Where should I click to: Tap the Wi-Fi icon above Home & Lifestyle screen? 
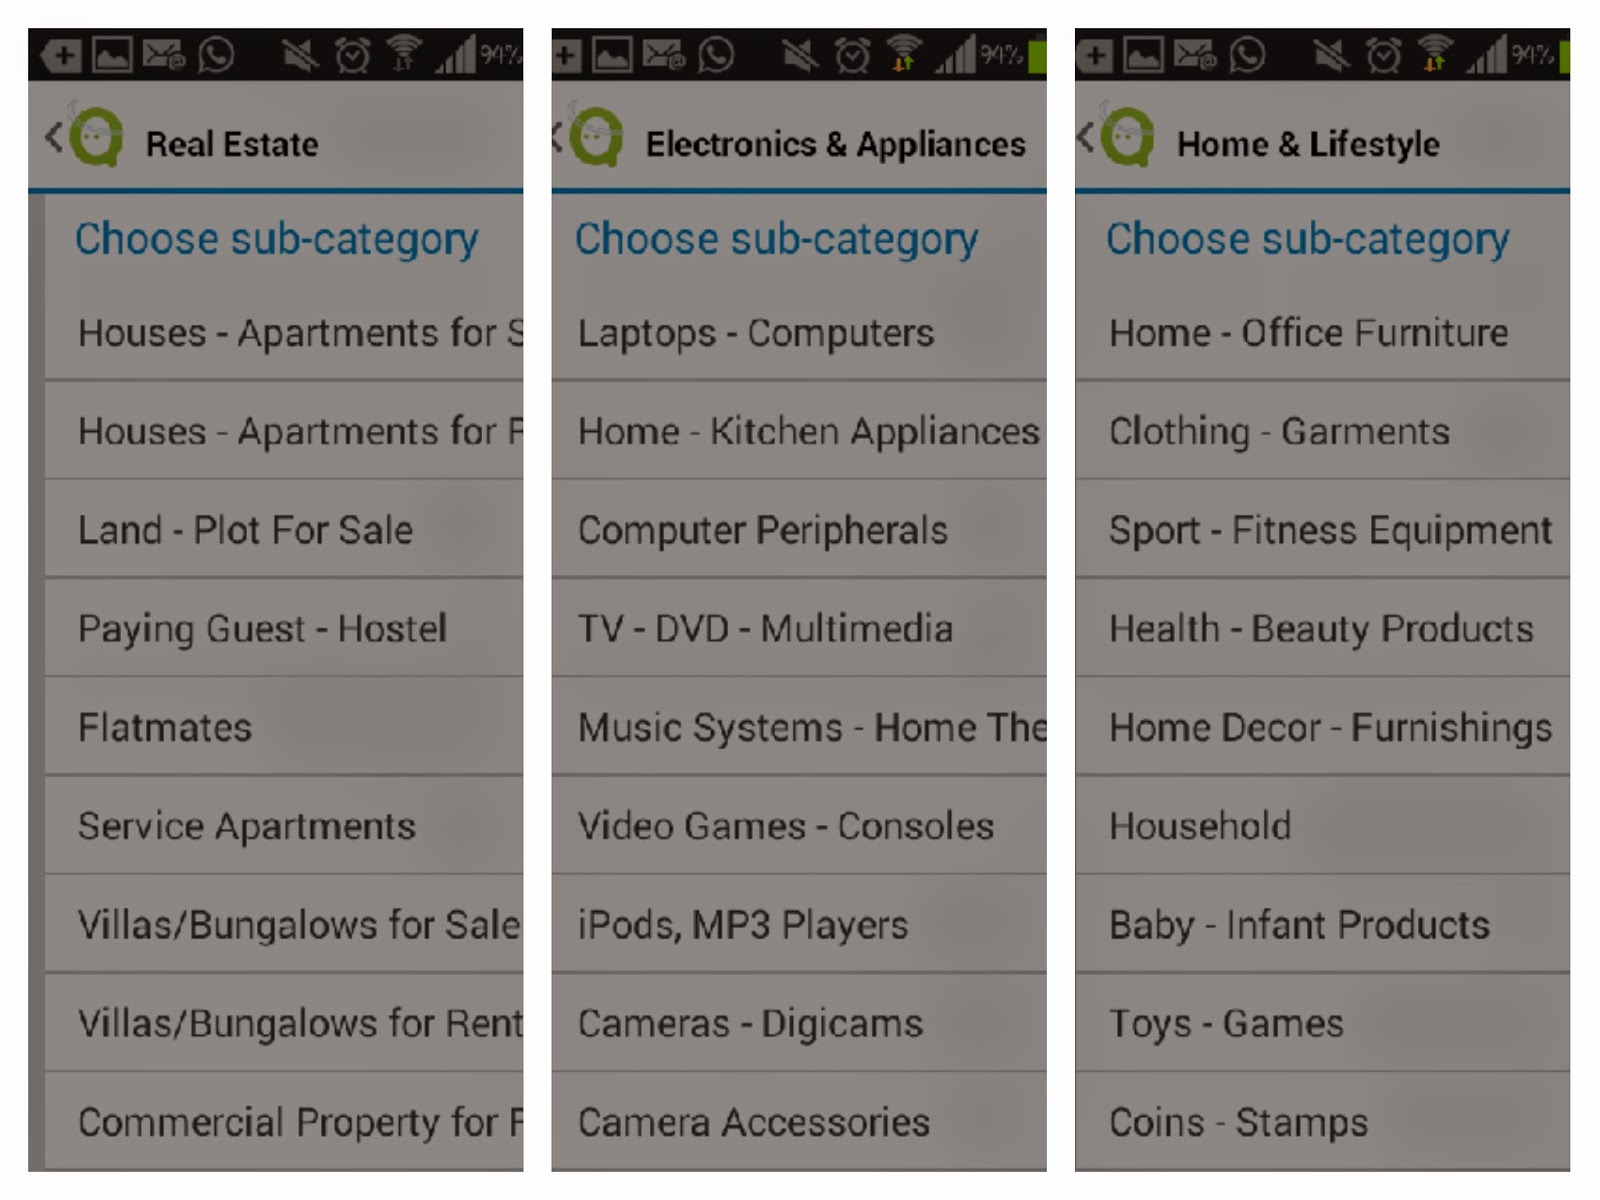pyautogui.click(x=1435, y=54)
